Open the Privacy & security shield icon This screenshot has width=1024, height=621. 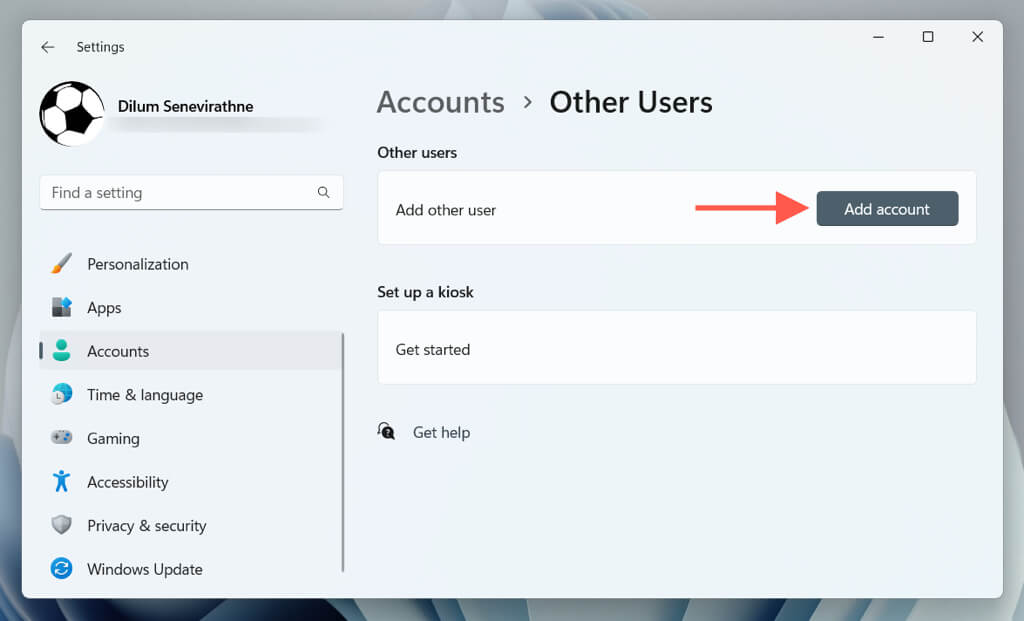click(x=61, y=525)
